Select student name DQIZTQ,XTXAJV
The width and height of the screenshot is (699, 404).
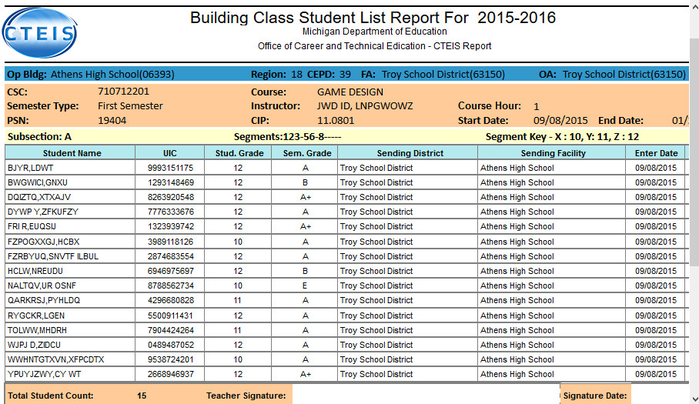pos(39,197)
